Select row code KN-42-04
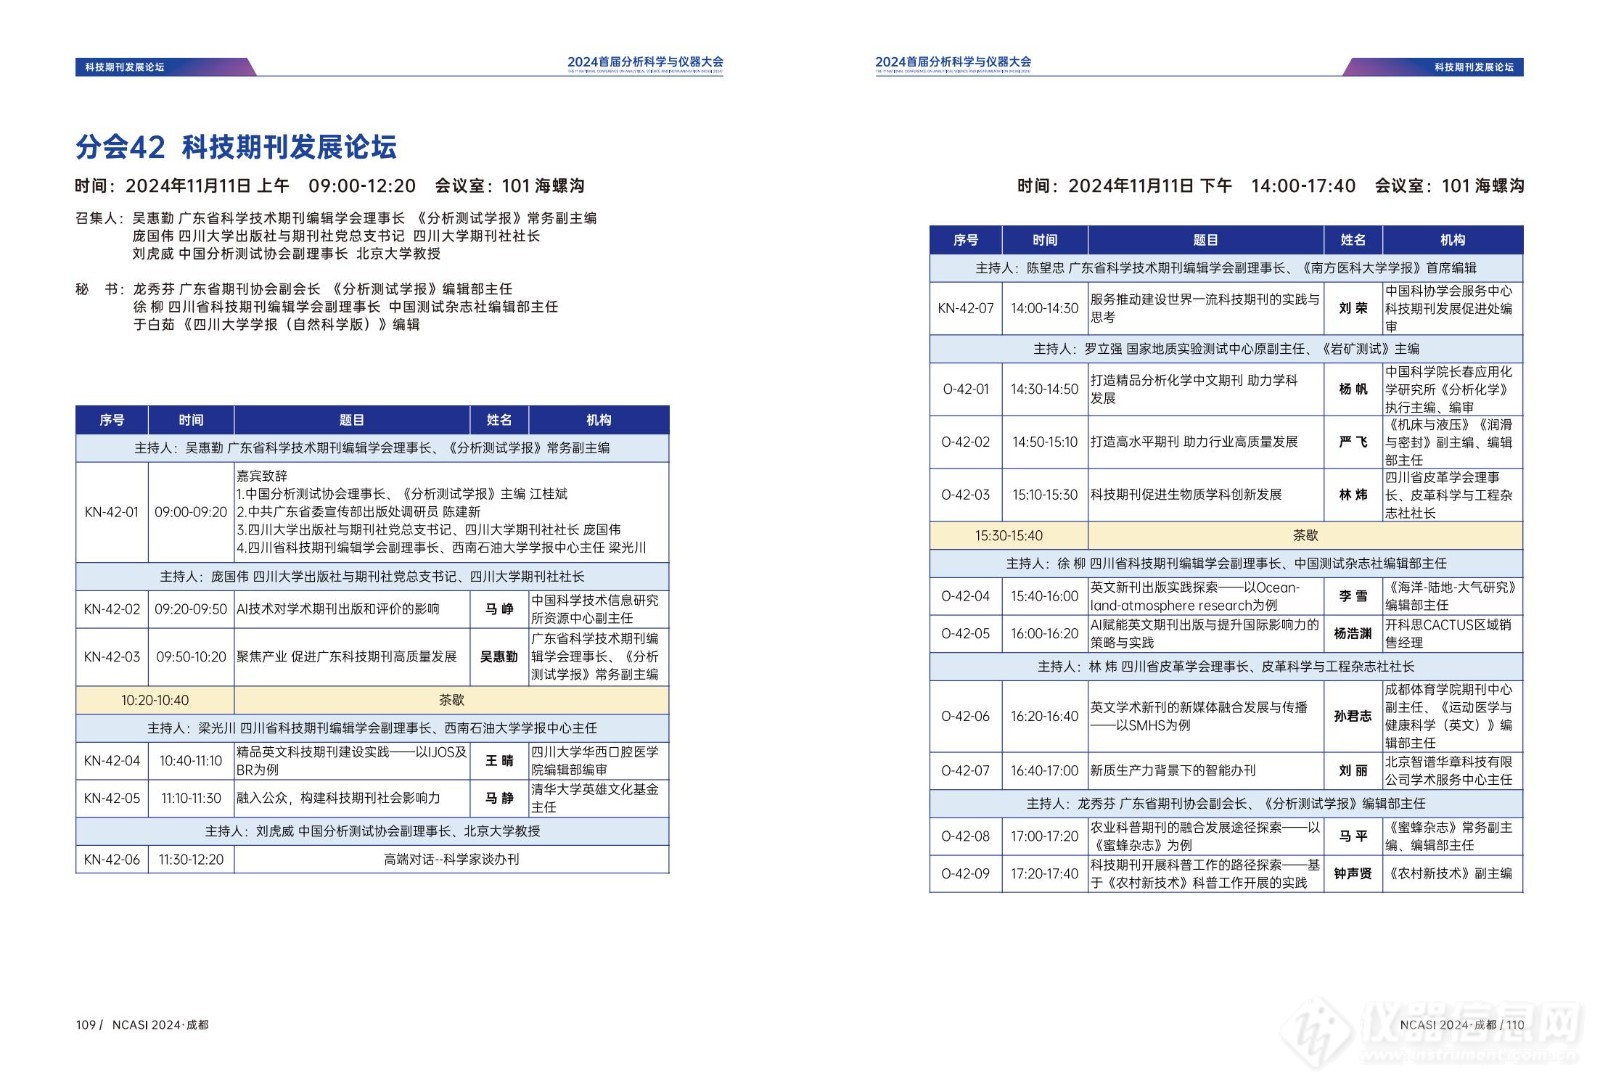The width and height of the screenshot is (1600, 1085). pyautogui.click(x=112, y=761)
